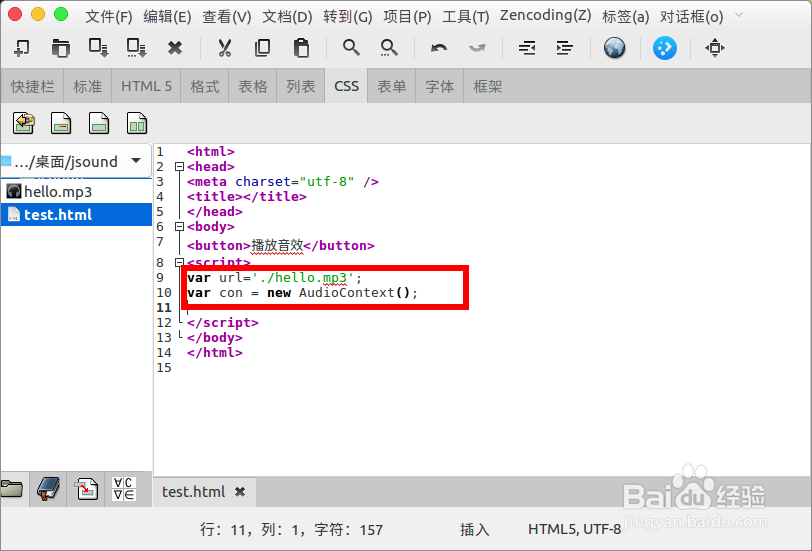Open the 工具(T) menu
The height and width of the screenshot is (551, 812).
click(466, 17)
